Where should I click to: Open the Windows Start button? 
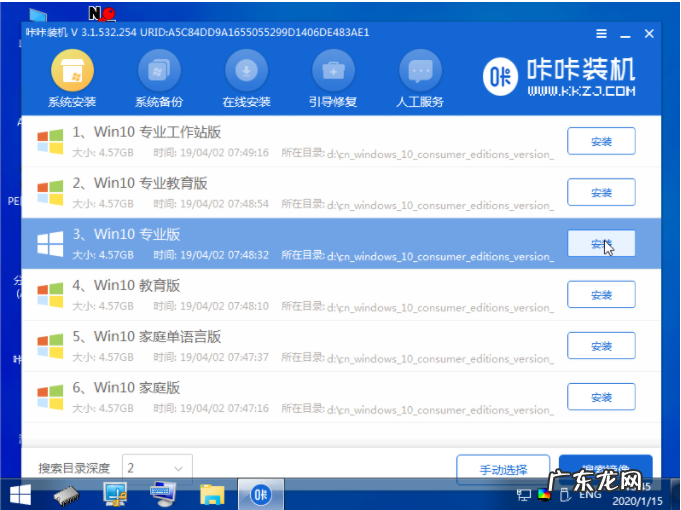(x=20, y=495)
